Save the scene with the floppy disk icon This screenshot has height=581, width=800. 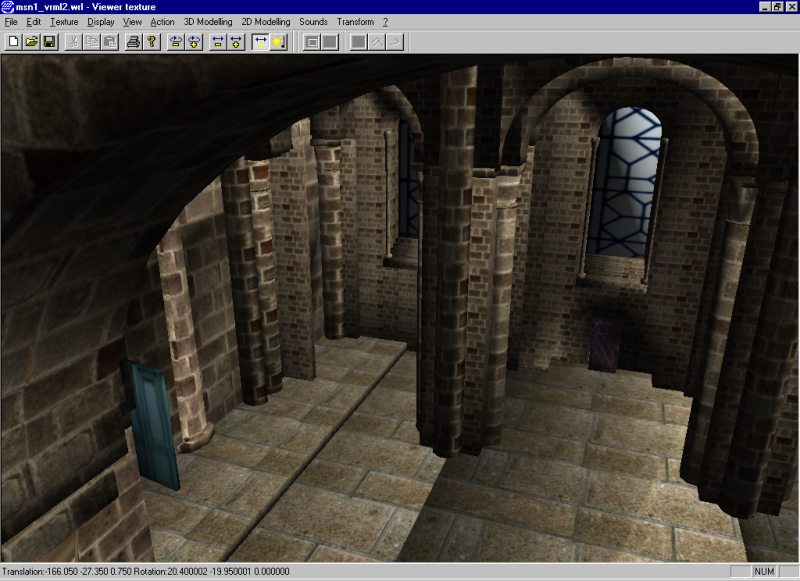coord(49,42)
